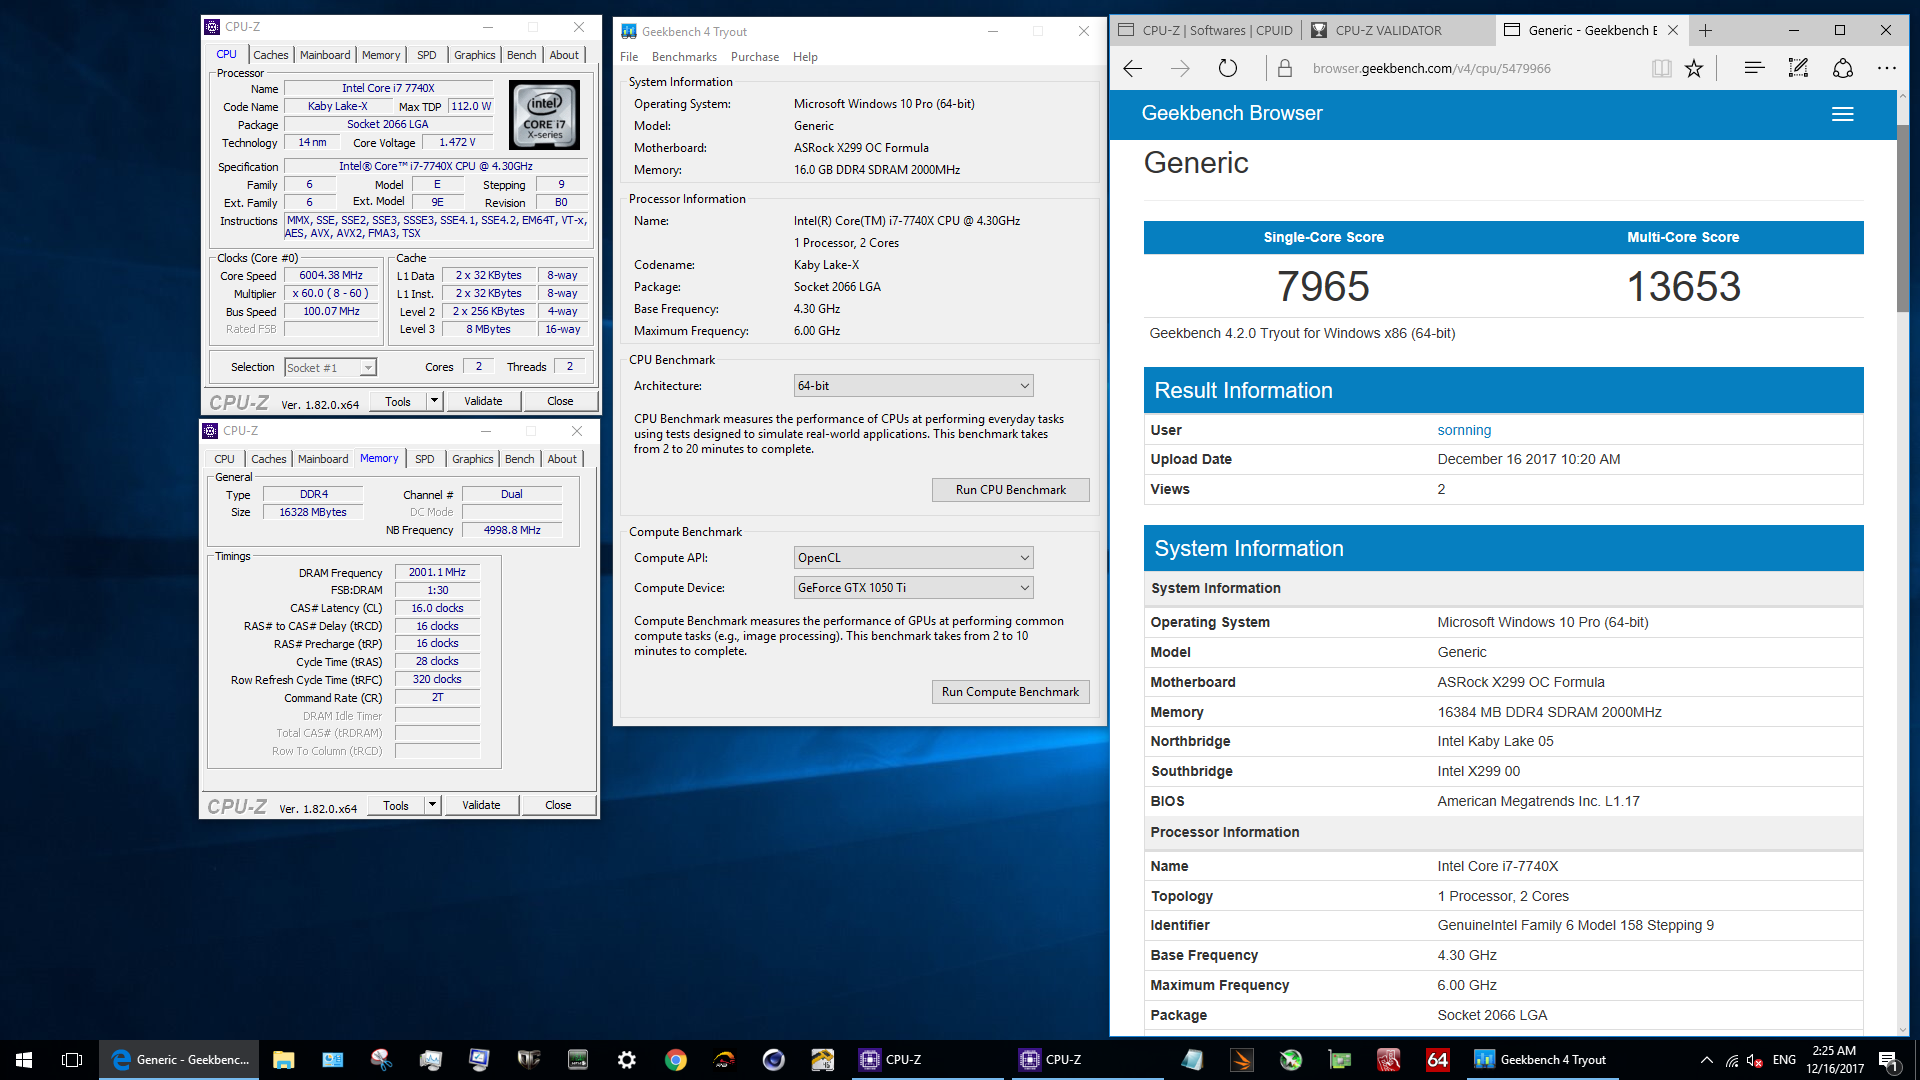Open Graphics tab in bottom CPU-Z window
This screenshot has height=1080, width=1920.
(472, 459)
